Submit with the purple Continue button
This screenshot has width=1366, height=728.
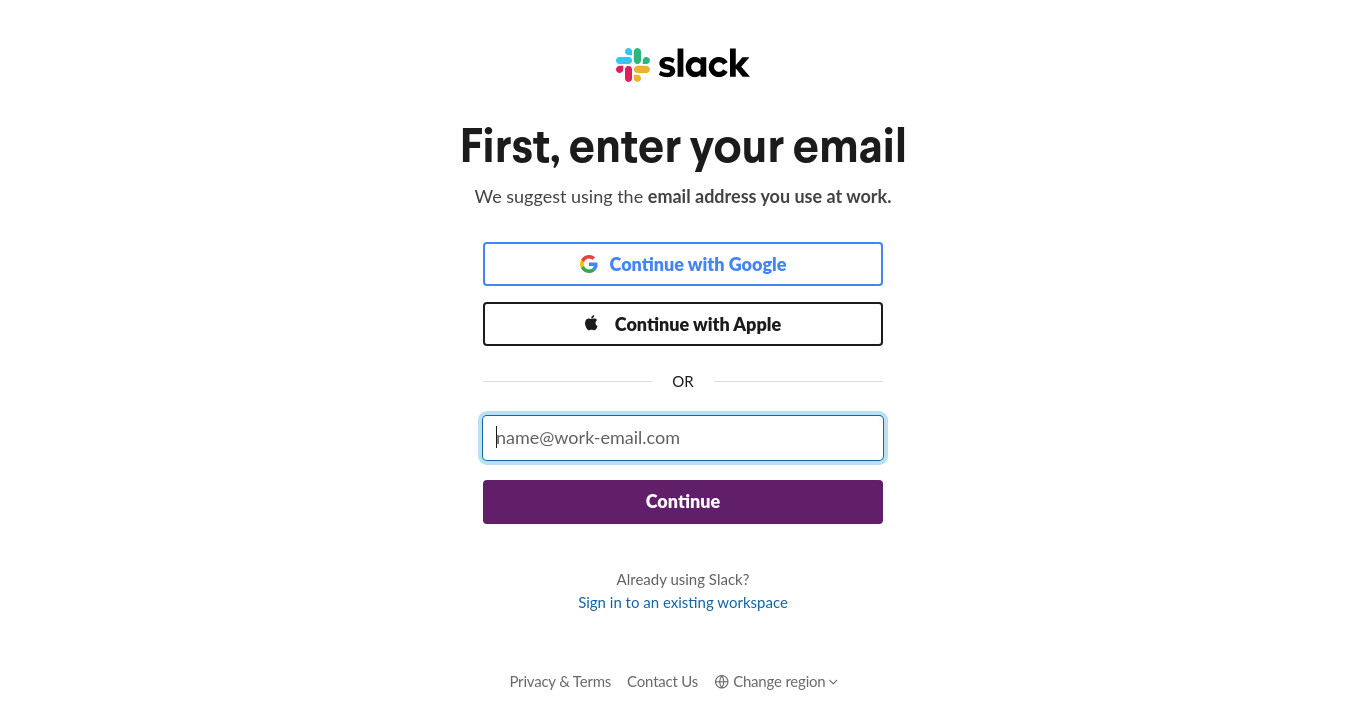click(x=683, y=502)
